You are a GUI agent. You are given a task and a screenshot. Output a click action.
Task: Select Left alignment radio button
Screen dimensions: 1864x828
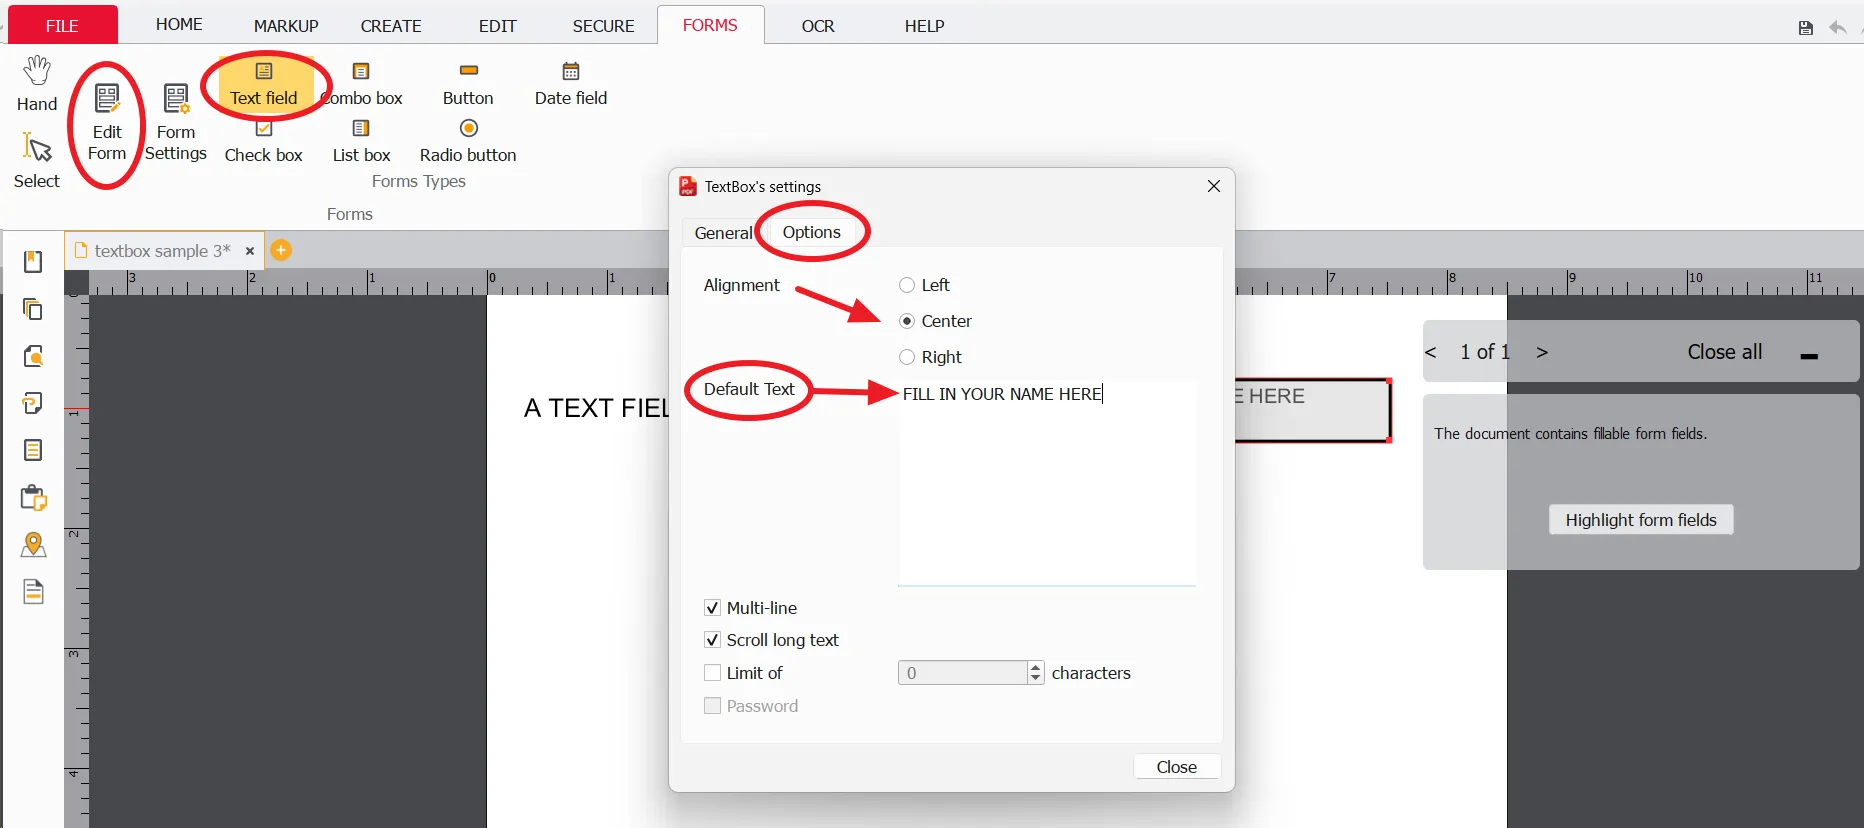tap(907, 285)
